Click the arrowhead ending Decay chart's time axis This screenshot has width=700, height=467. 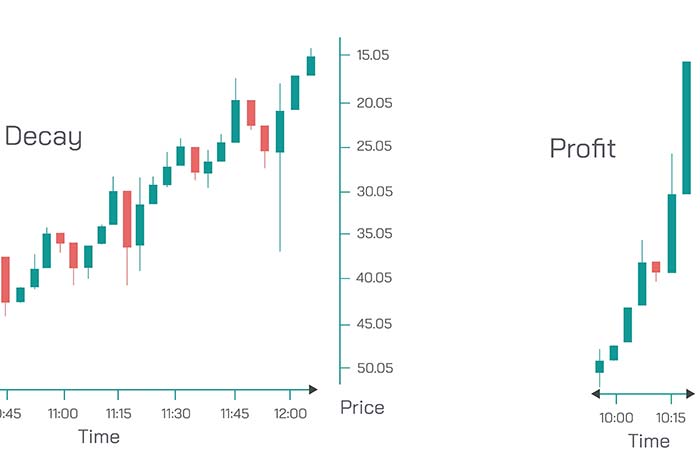click(313, 389)
